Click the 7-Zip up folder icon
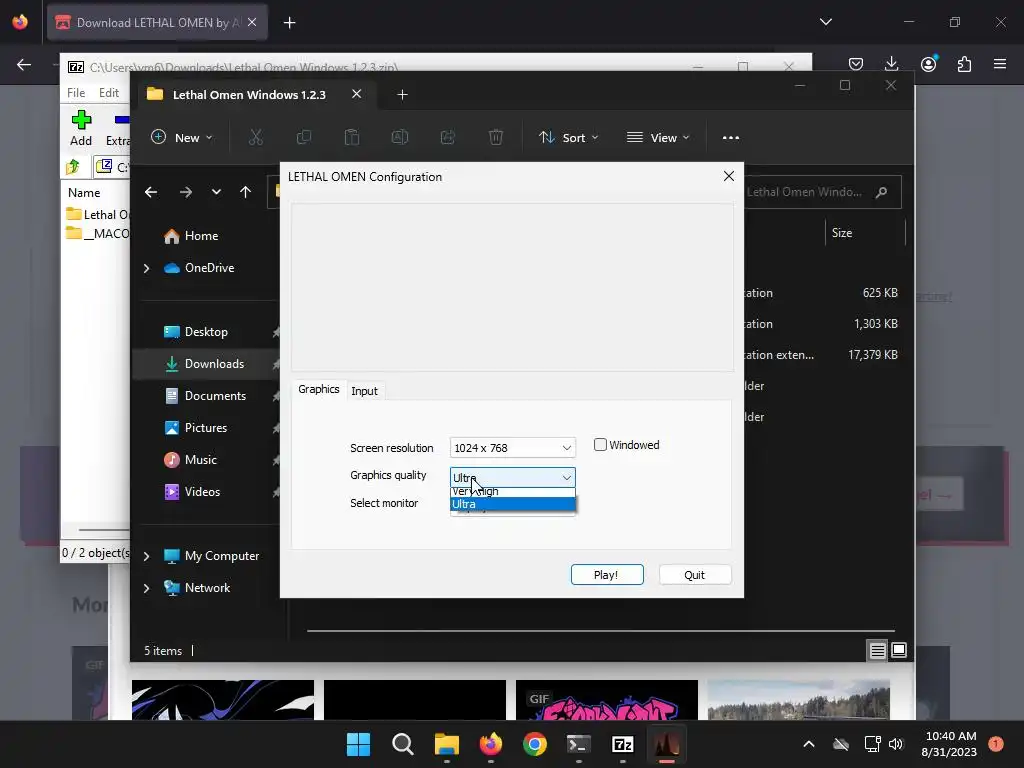 click(73, 167)
